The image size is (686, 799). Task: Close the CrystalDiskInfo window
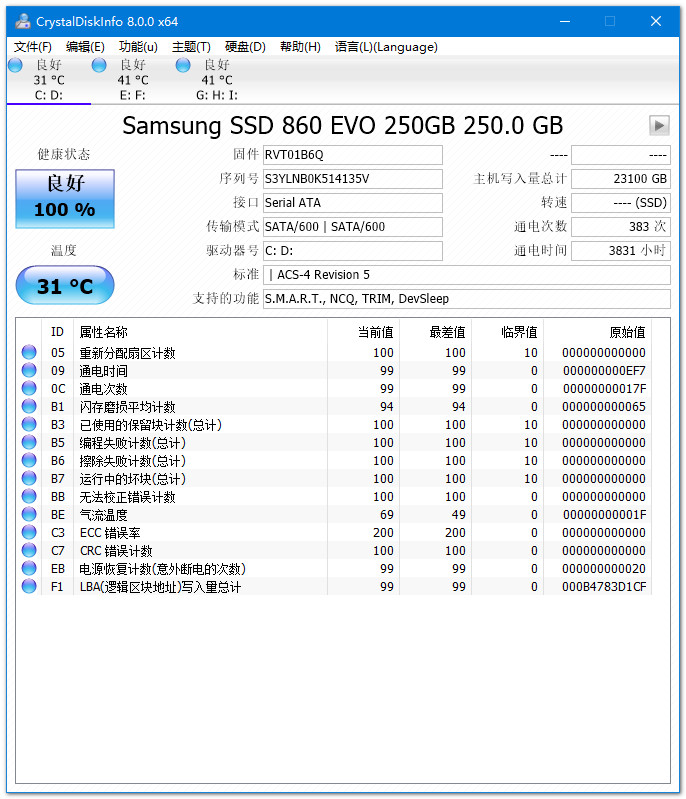coord(655,21)
